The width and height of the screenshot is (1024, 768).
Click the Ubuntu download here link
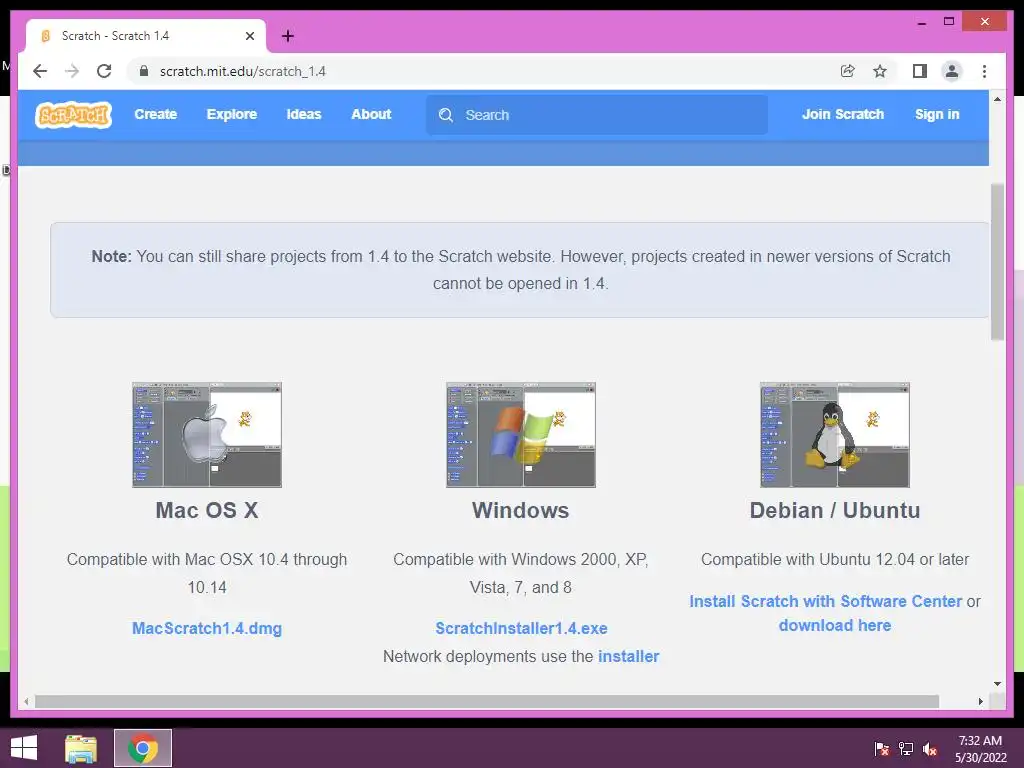click(x=835, y=626)
